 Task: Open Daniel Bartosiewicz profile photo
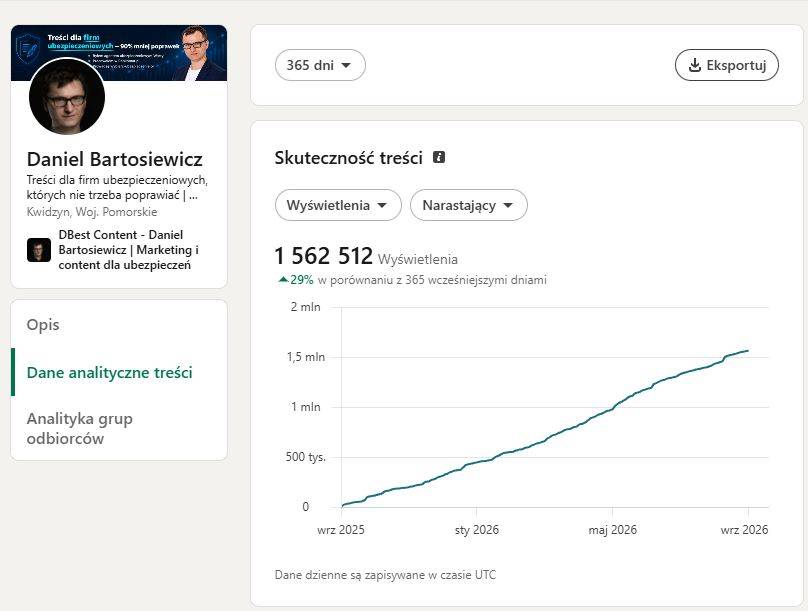pos(67,97)
